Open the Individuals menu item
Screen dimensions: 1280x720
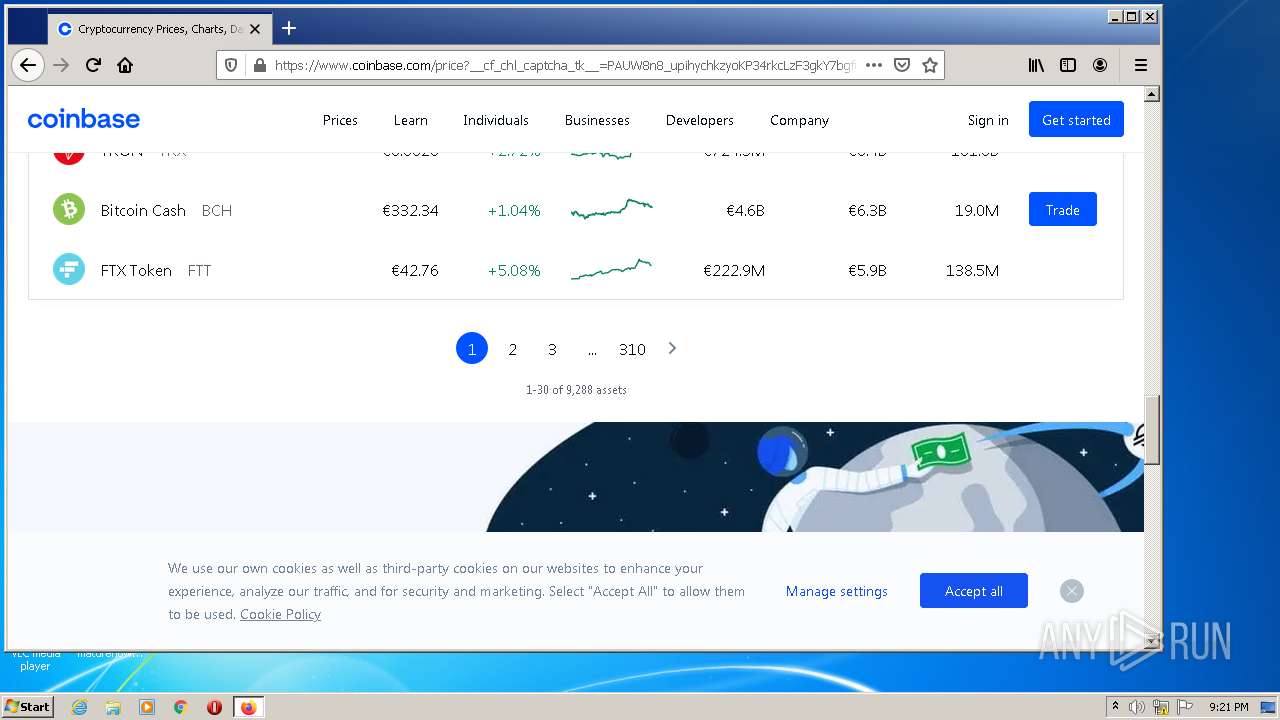click(496, 120)
